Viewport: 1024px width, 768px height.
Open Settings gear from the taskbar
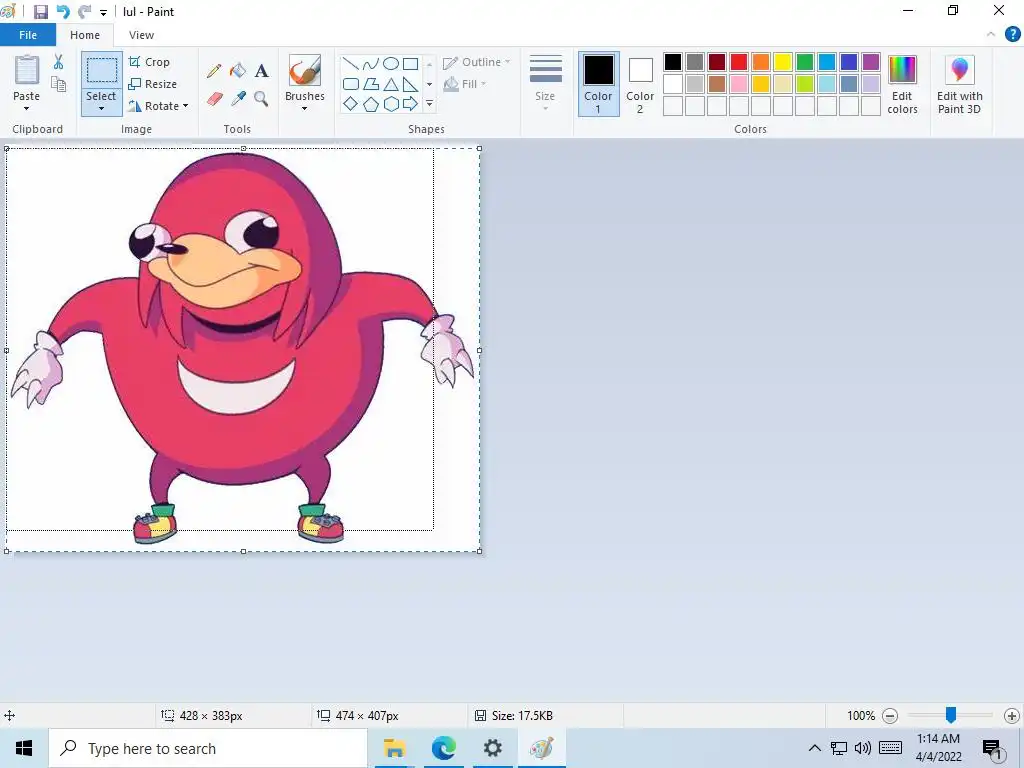tap(492, 748)
